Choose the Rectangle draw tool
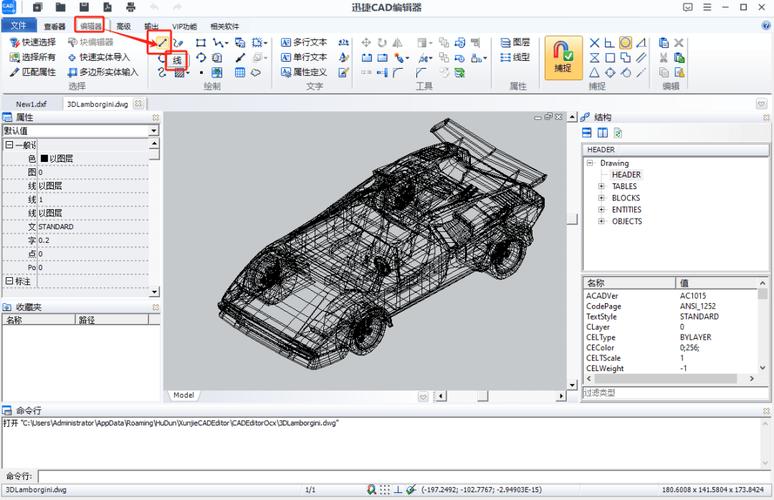The image size is (774, 500). point(200,43)
